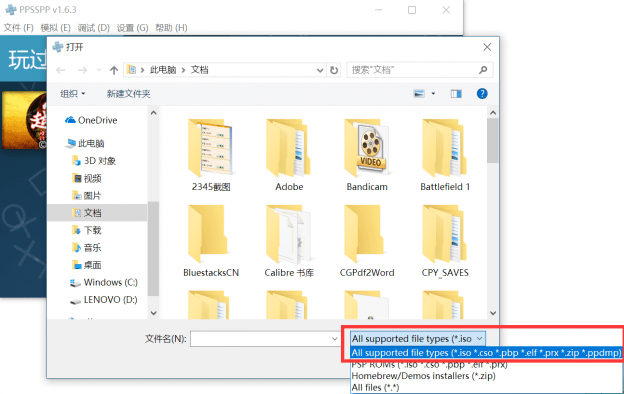Open the 帮助 (H) menu in PPSSPP
The height and width of the screenshot is (394, 624).
tap(171, 28)
